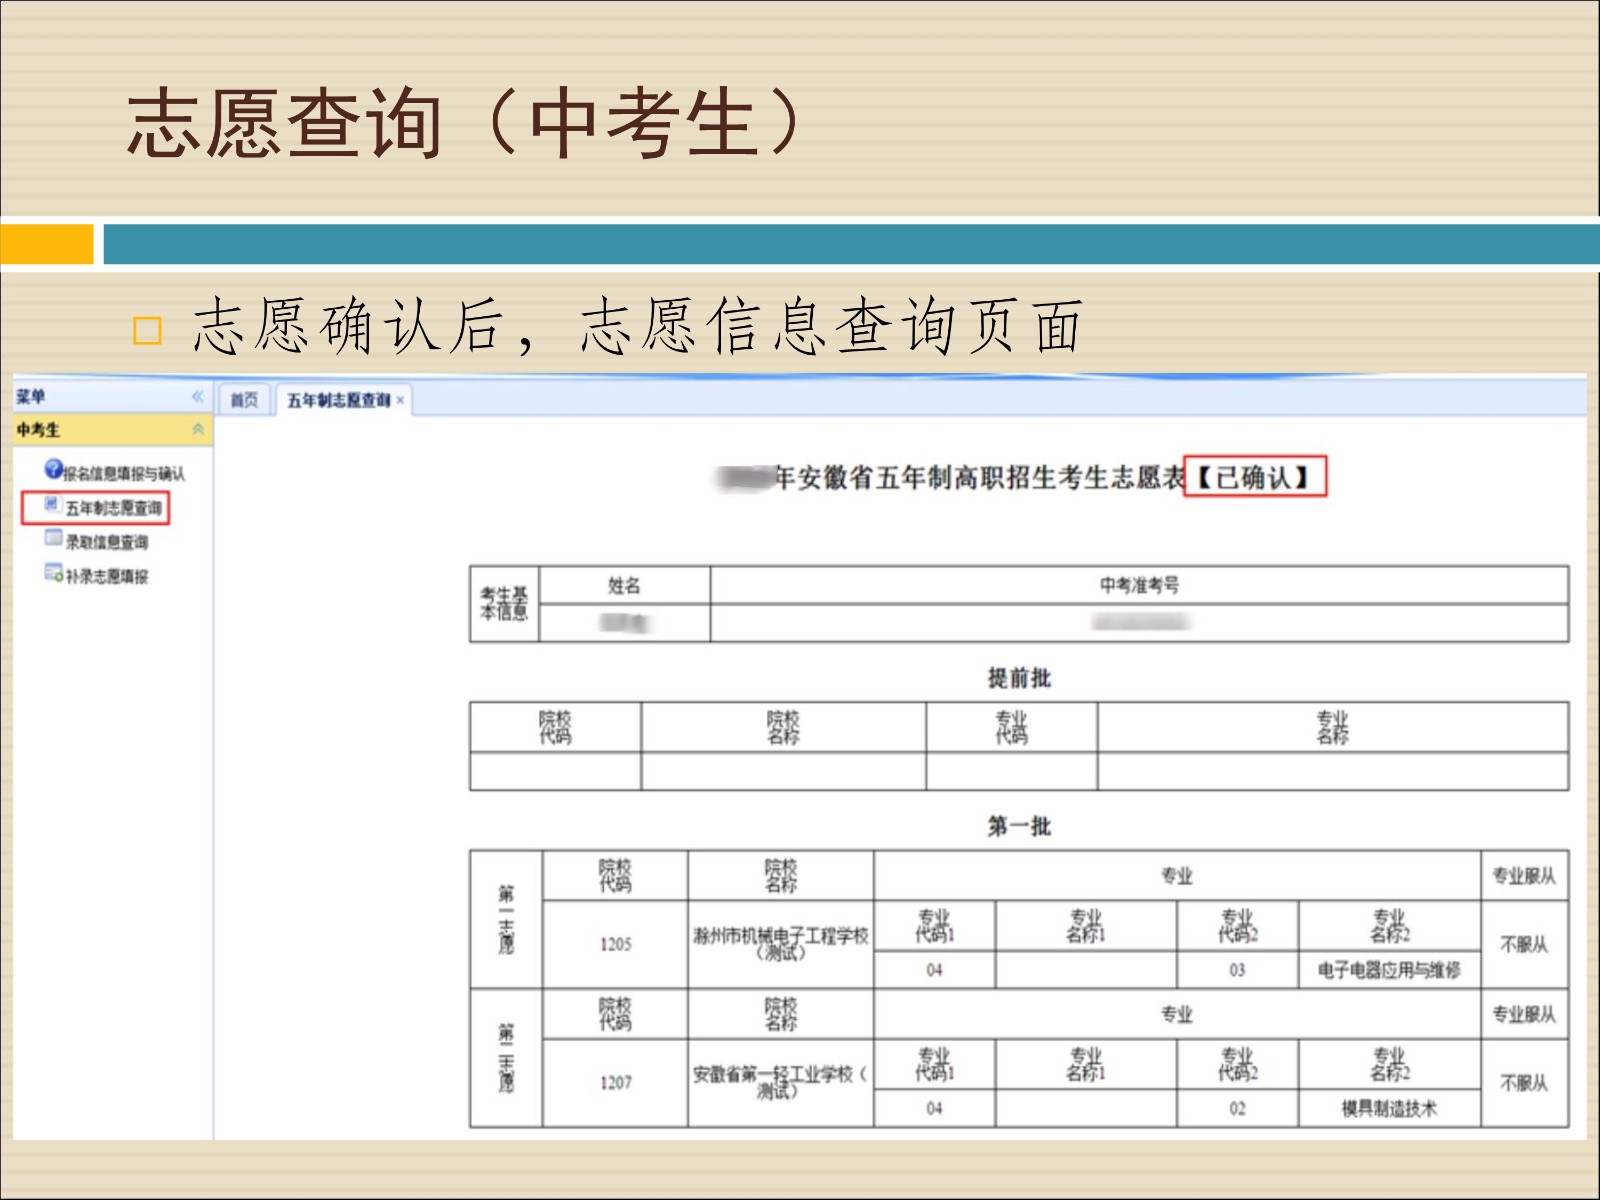Viewport: 1600px width, 1200px height.
Task: Click the 电子电器应用与维修 major cell
Action: tap(1388, 970)
